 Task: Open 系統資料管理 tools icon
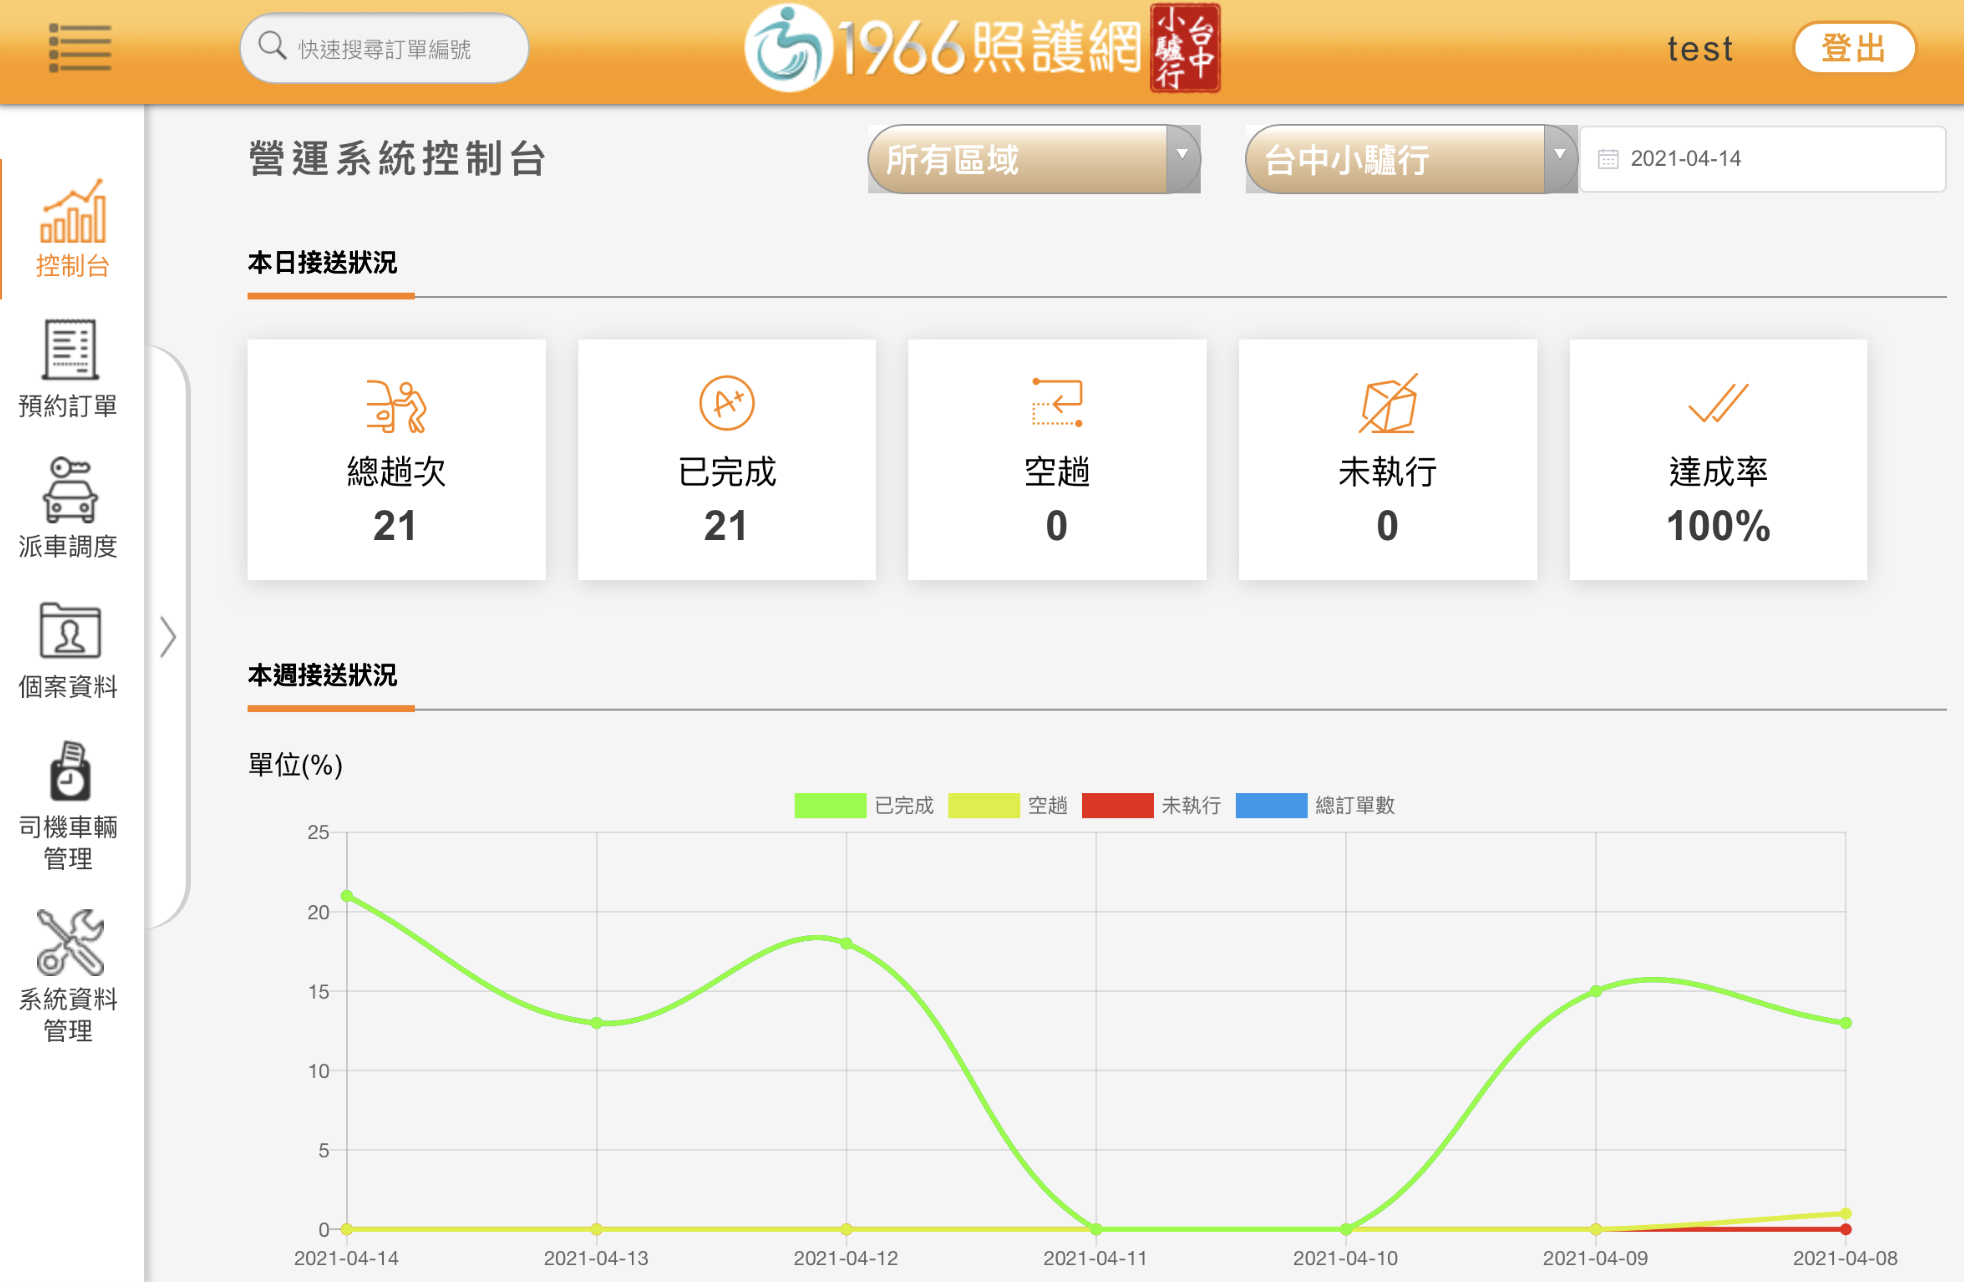tap(69, 941)
